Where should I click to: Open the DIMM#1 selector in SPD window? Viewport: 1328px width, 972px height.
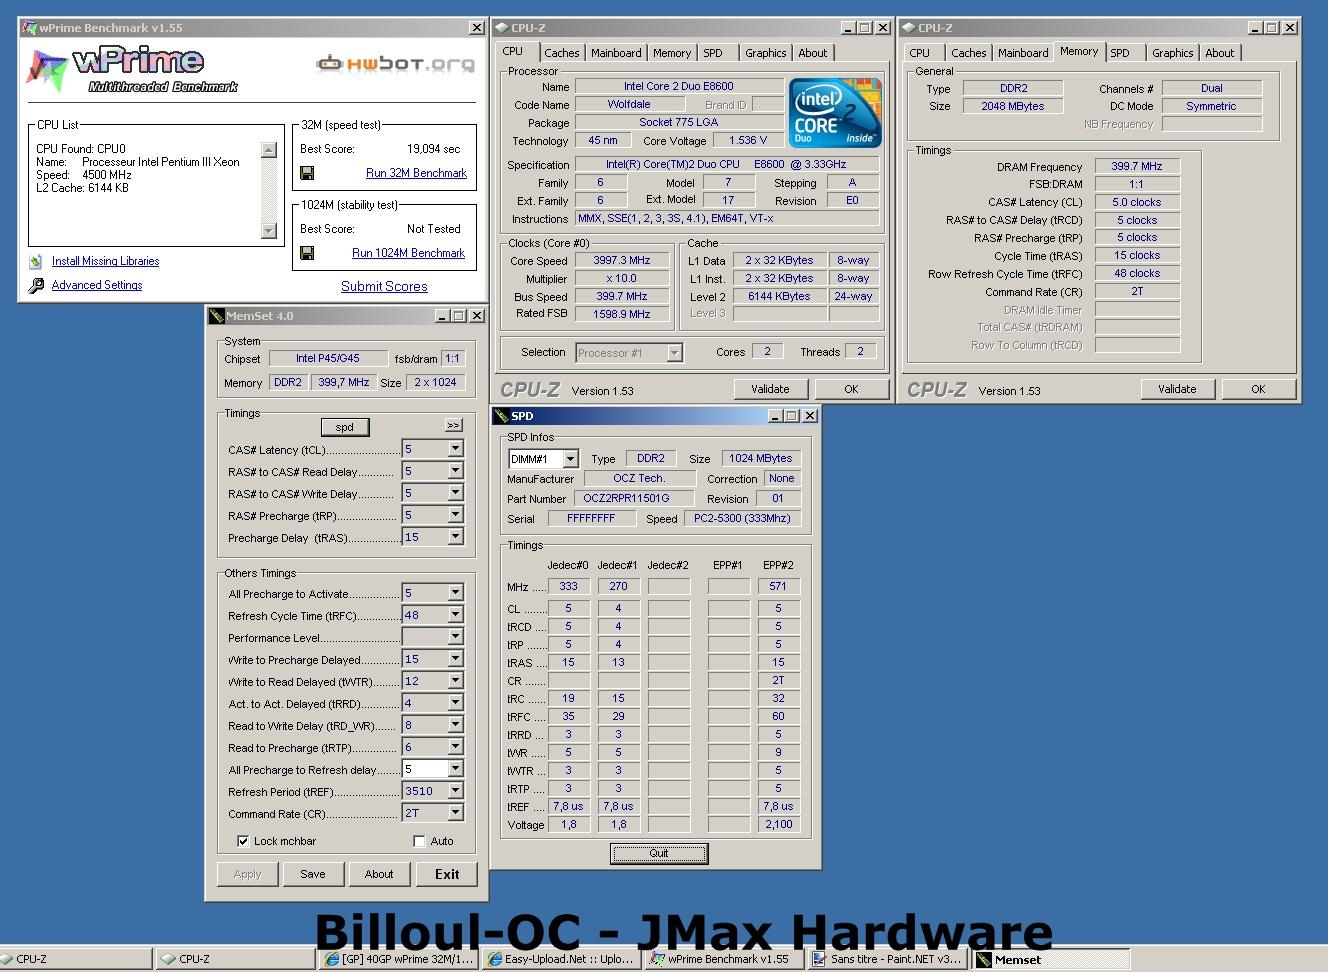[x=570, y=459]
